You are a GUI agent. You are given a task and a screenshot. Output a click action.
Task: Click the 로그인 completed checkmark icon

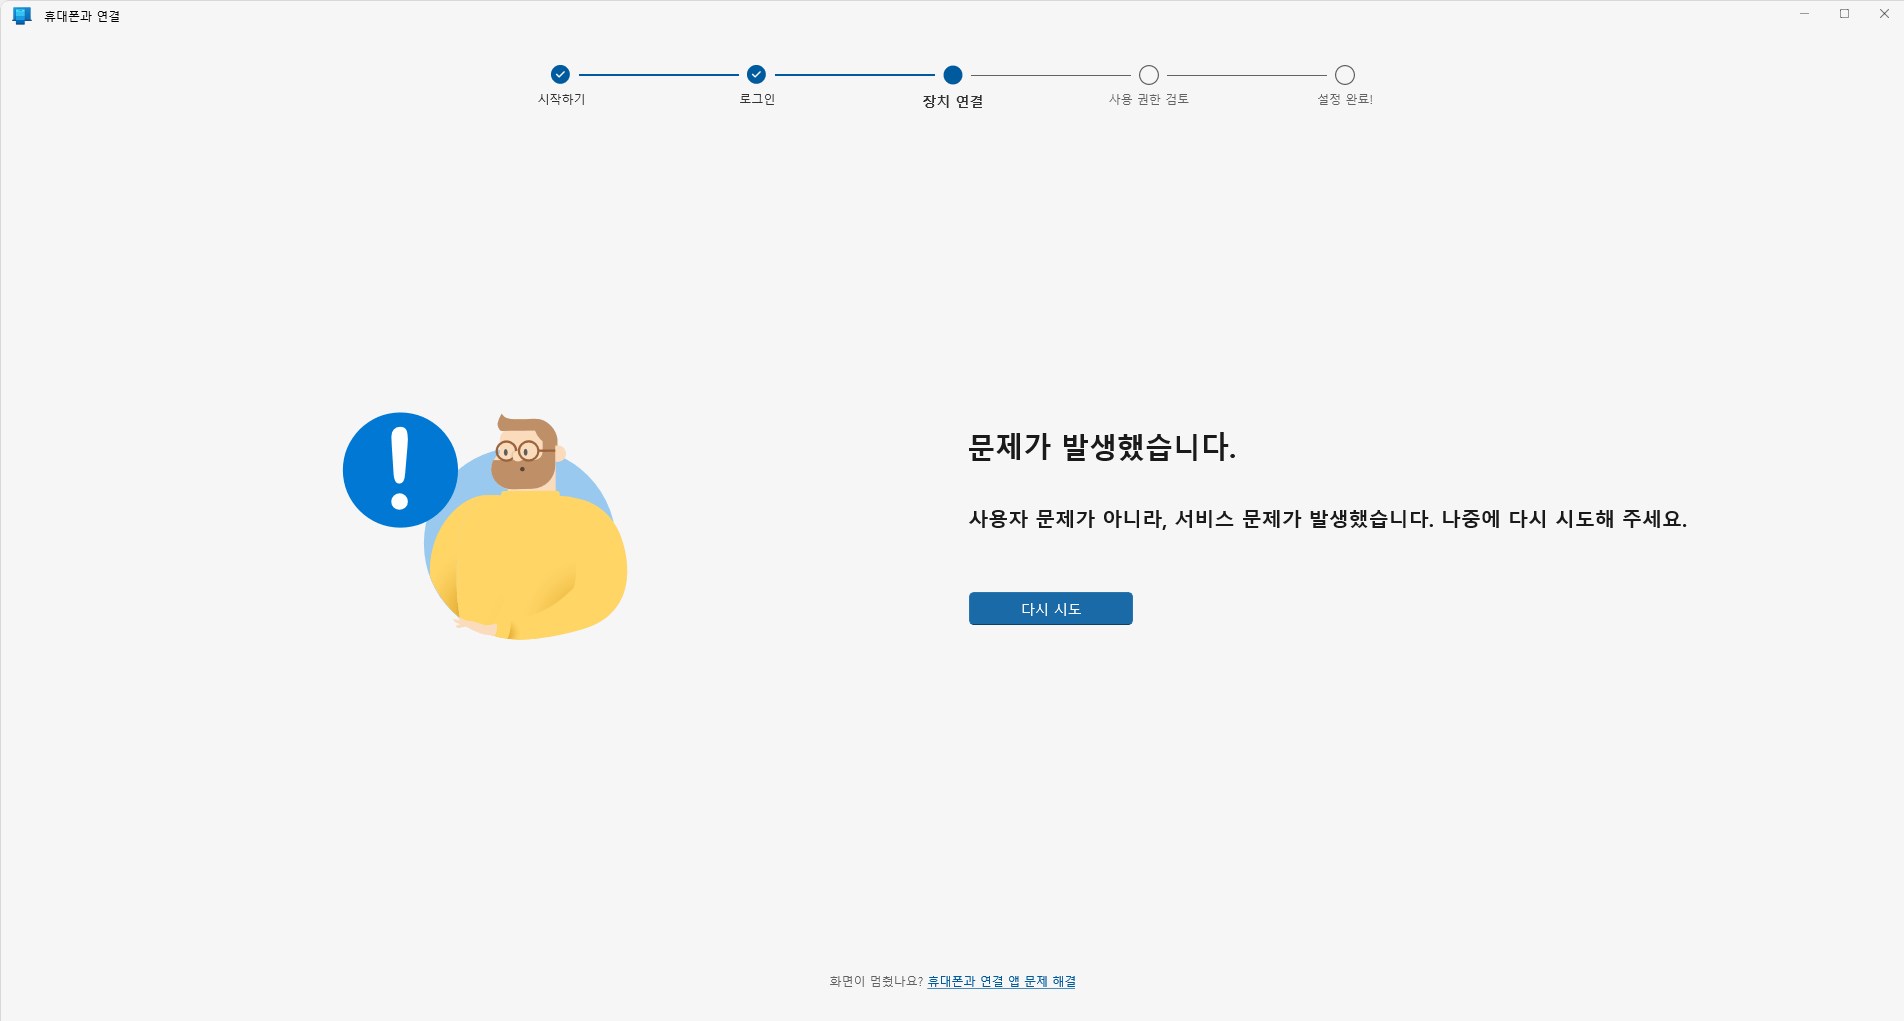(756, 74)
